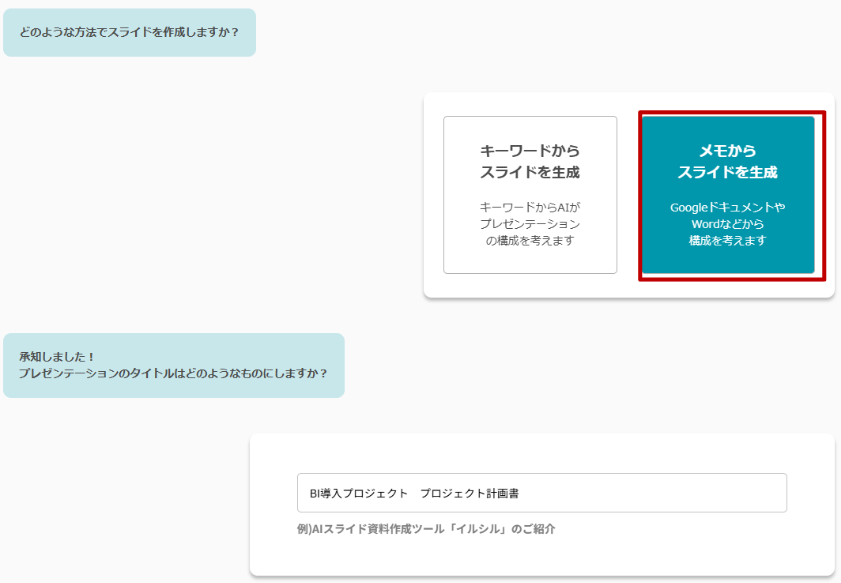This screenshot has height=583, width=841.
Task: Click the キーワードから heading in white card
Action: point(530,150)
